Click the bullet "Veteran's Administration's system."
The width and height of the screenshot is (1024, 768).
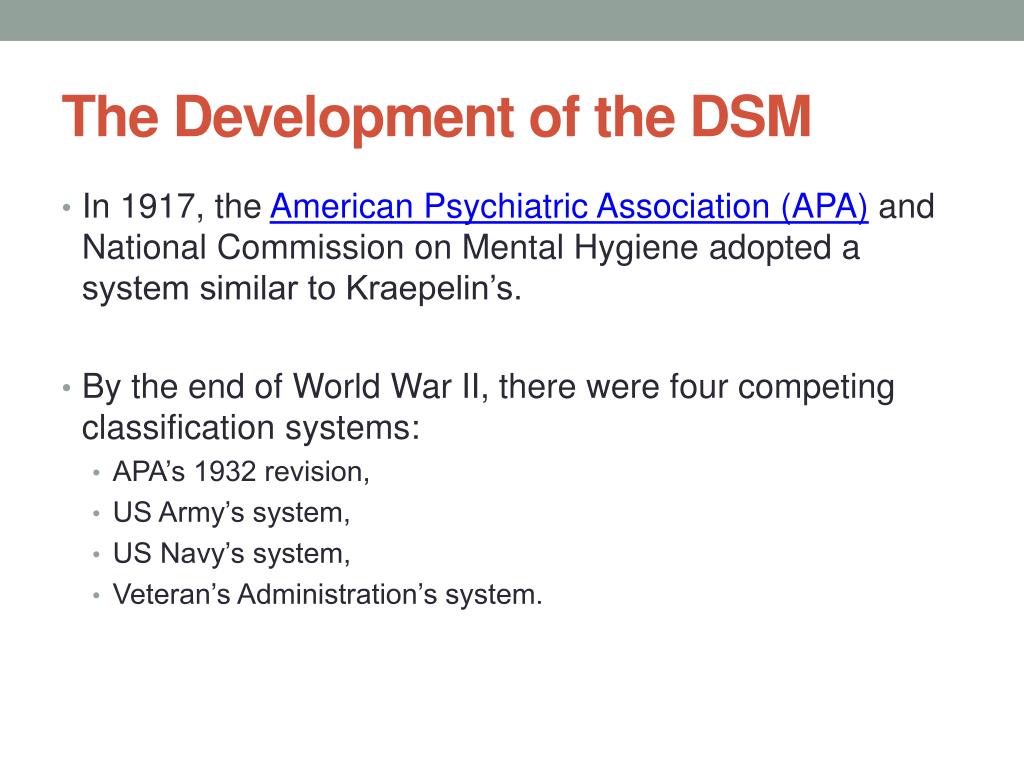(x=327, y=594)
